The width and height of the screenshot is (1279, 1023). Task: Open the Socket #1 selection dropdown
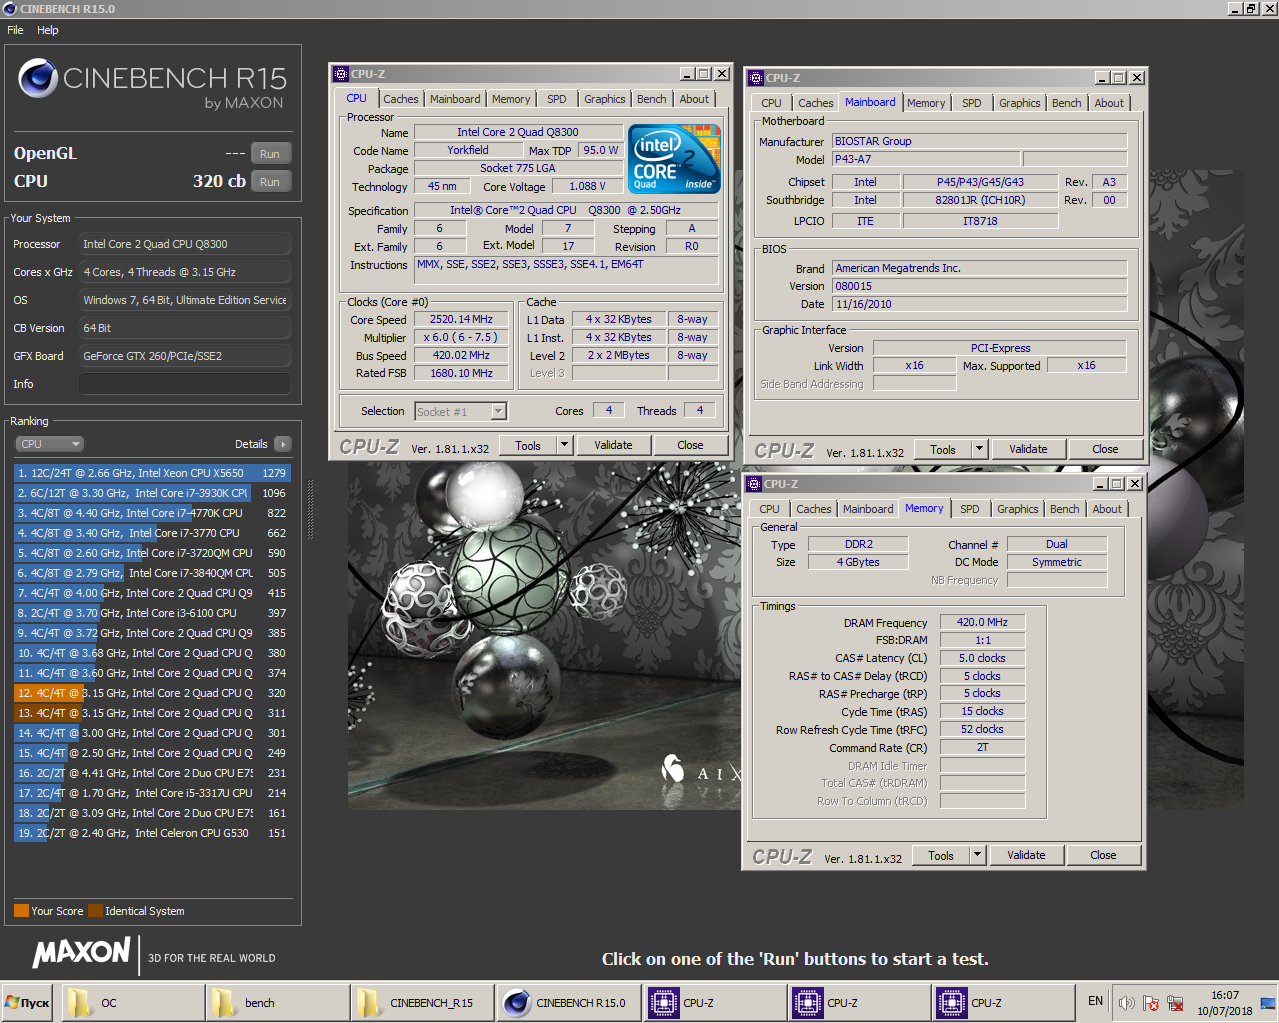(461, 411)
